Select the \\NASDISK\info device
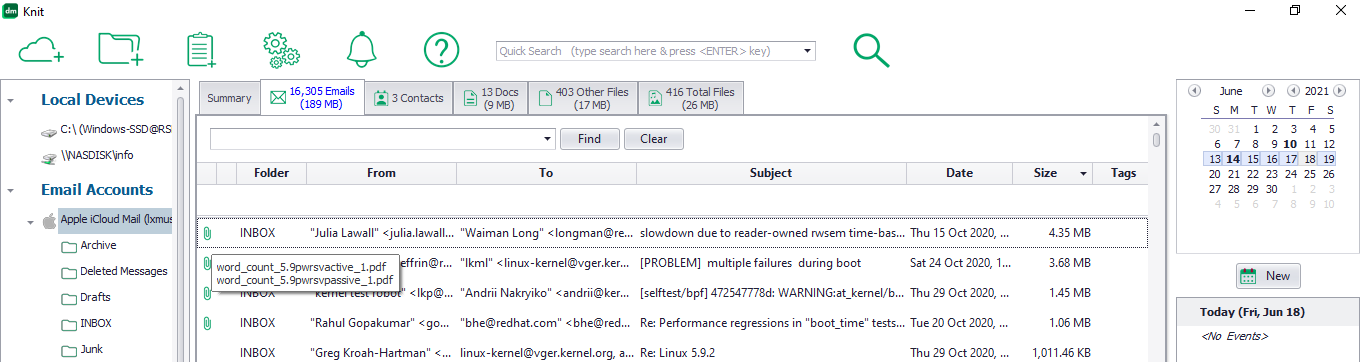The image size is (1366, 362). pos(97,156)
